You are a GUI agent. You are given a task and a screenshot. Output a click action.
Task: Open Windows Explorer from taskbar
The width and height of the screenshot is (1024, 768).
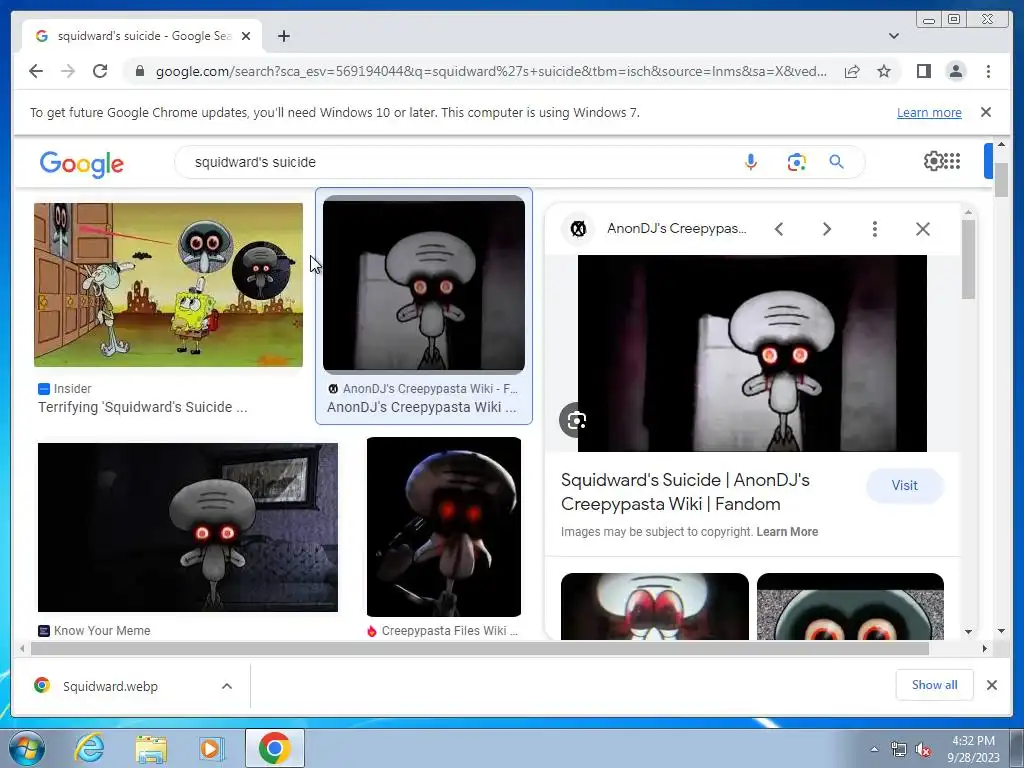(x=151, y=748)
